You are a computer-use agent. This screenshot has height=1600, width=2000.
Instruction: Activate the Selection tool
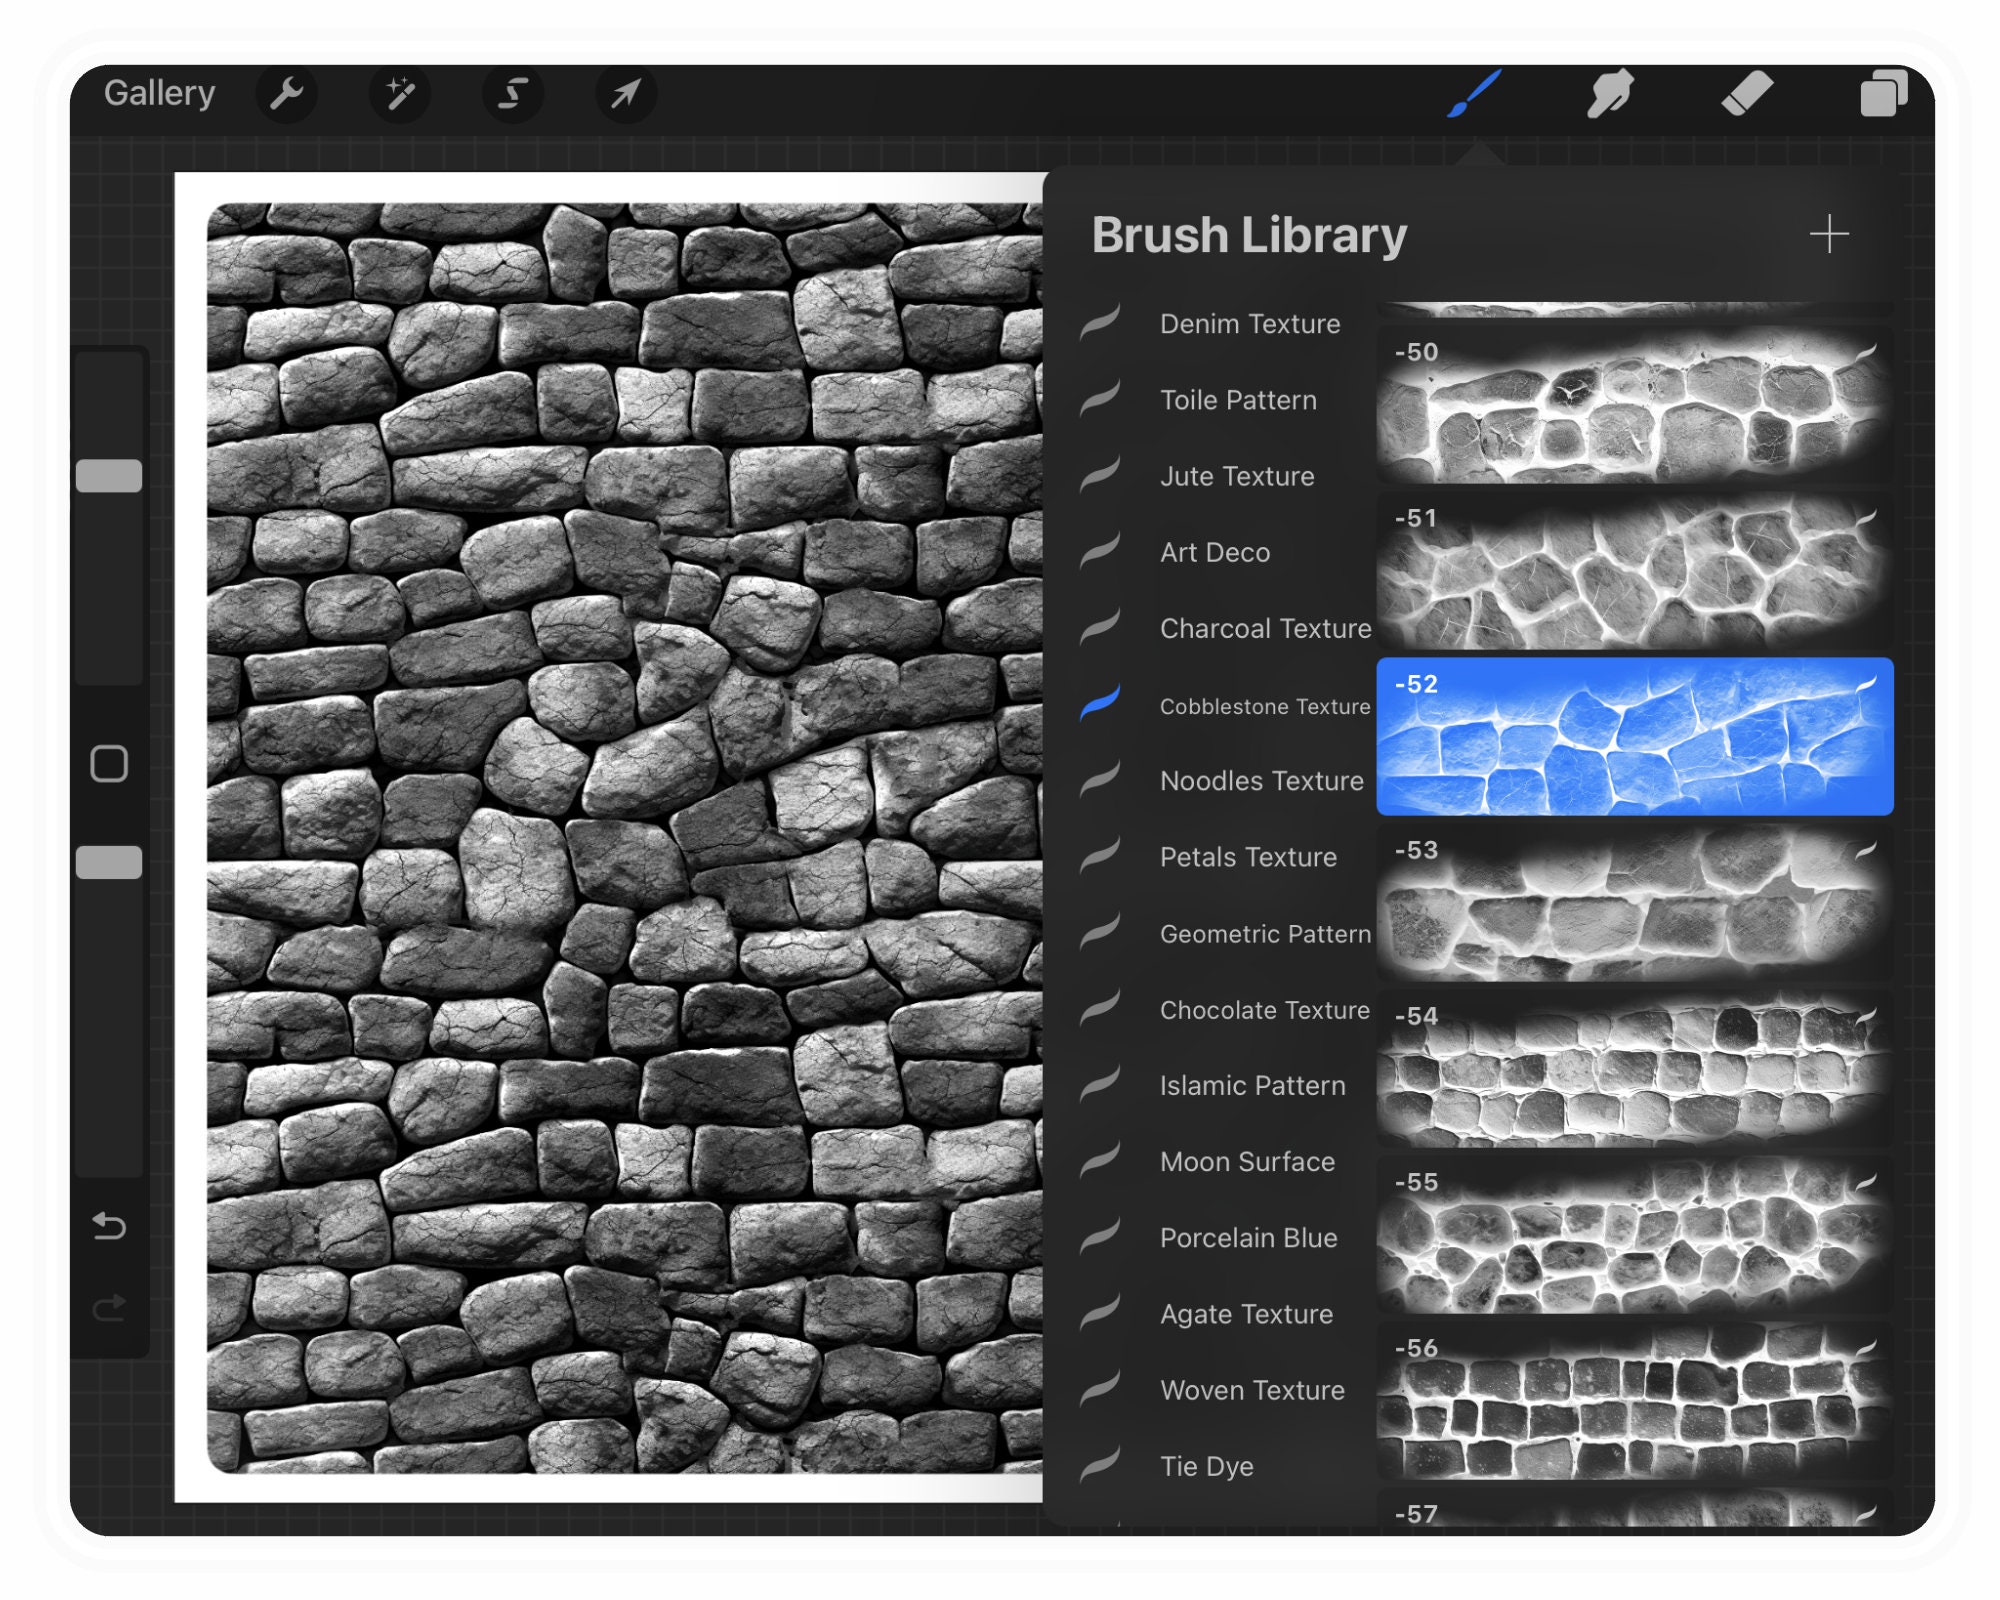[x=514, y=95]
